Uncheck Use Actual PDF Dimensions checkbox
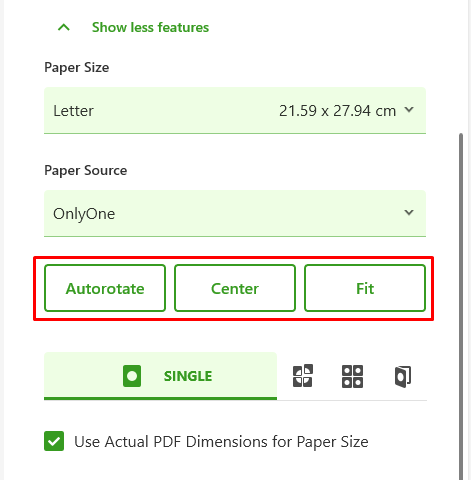Screen dimensions: 471x480 (54, 441)
